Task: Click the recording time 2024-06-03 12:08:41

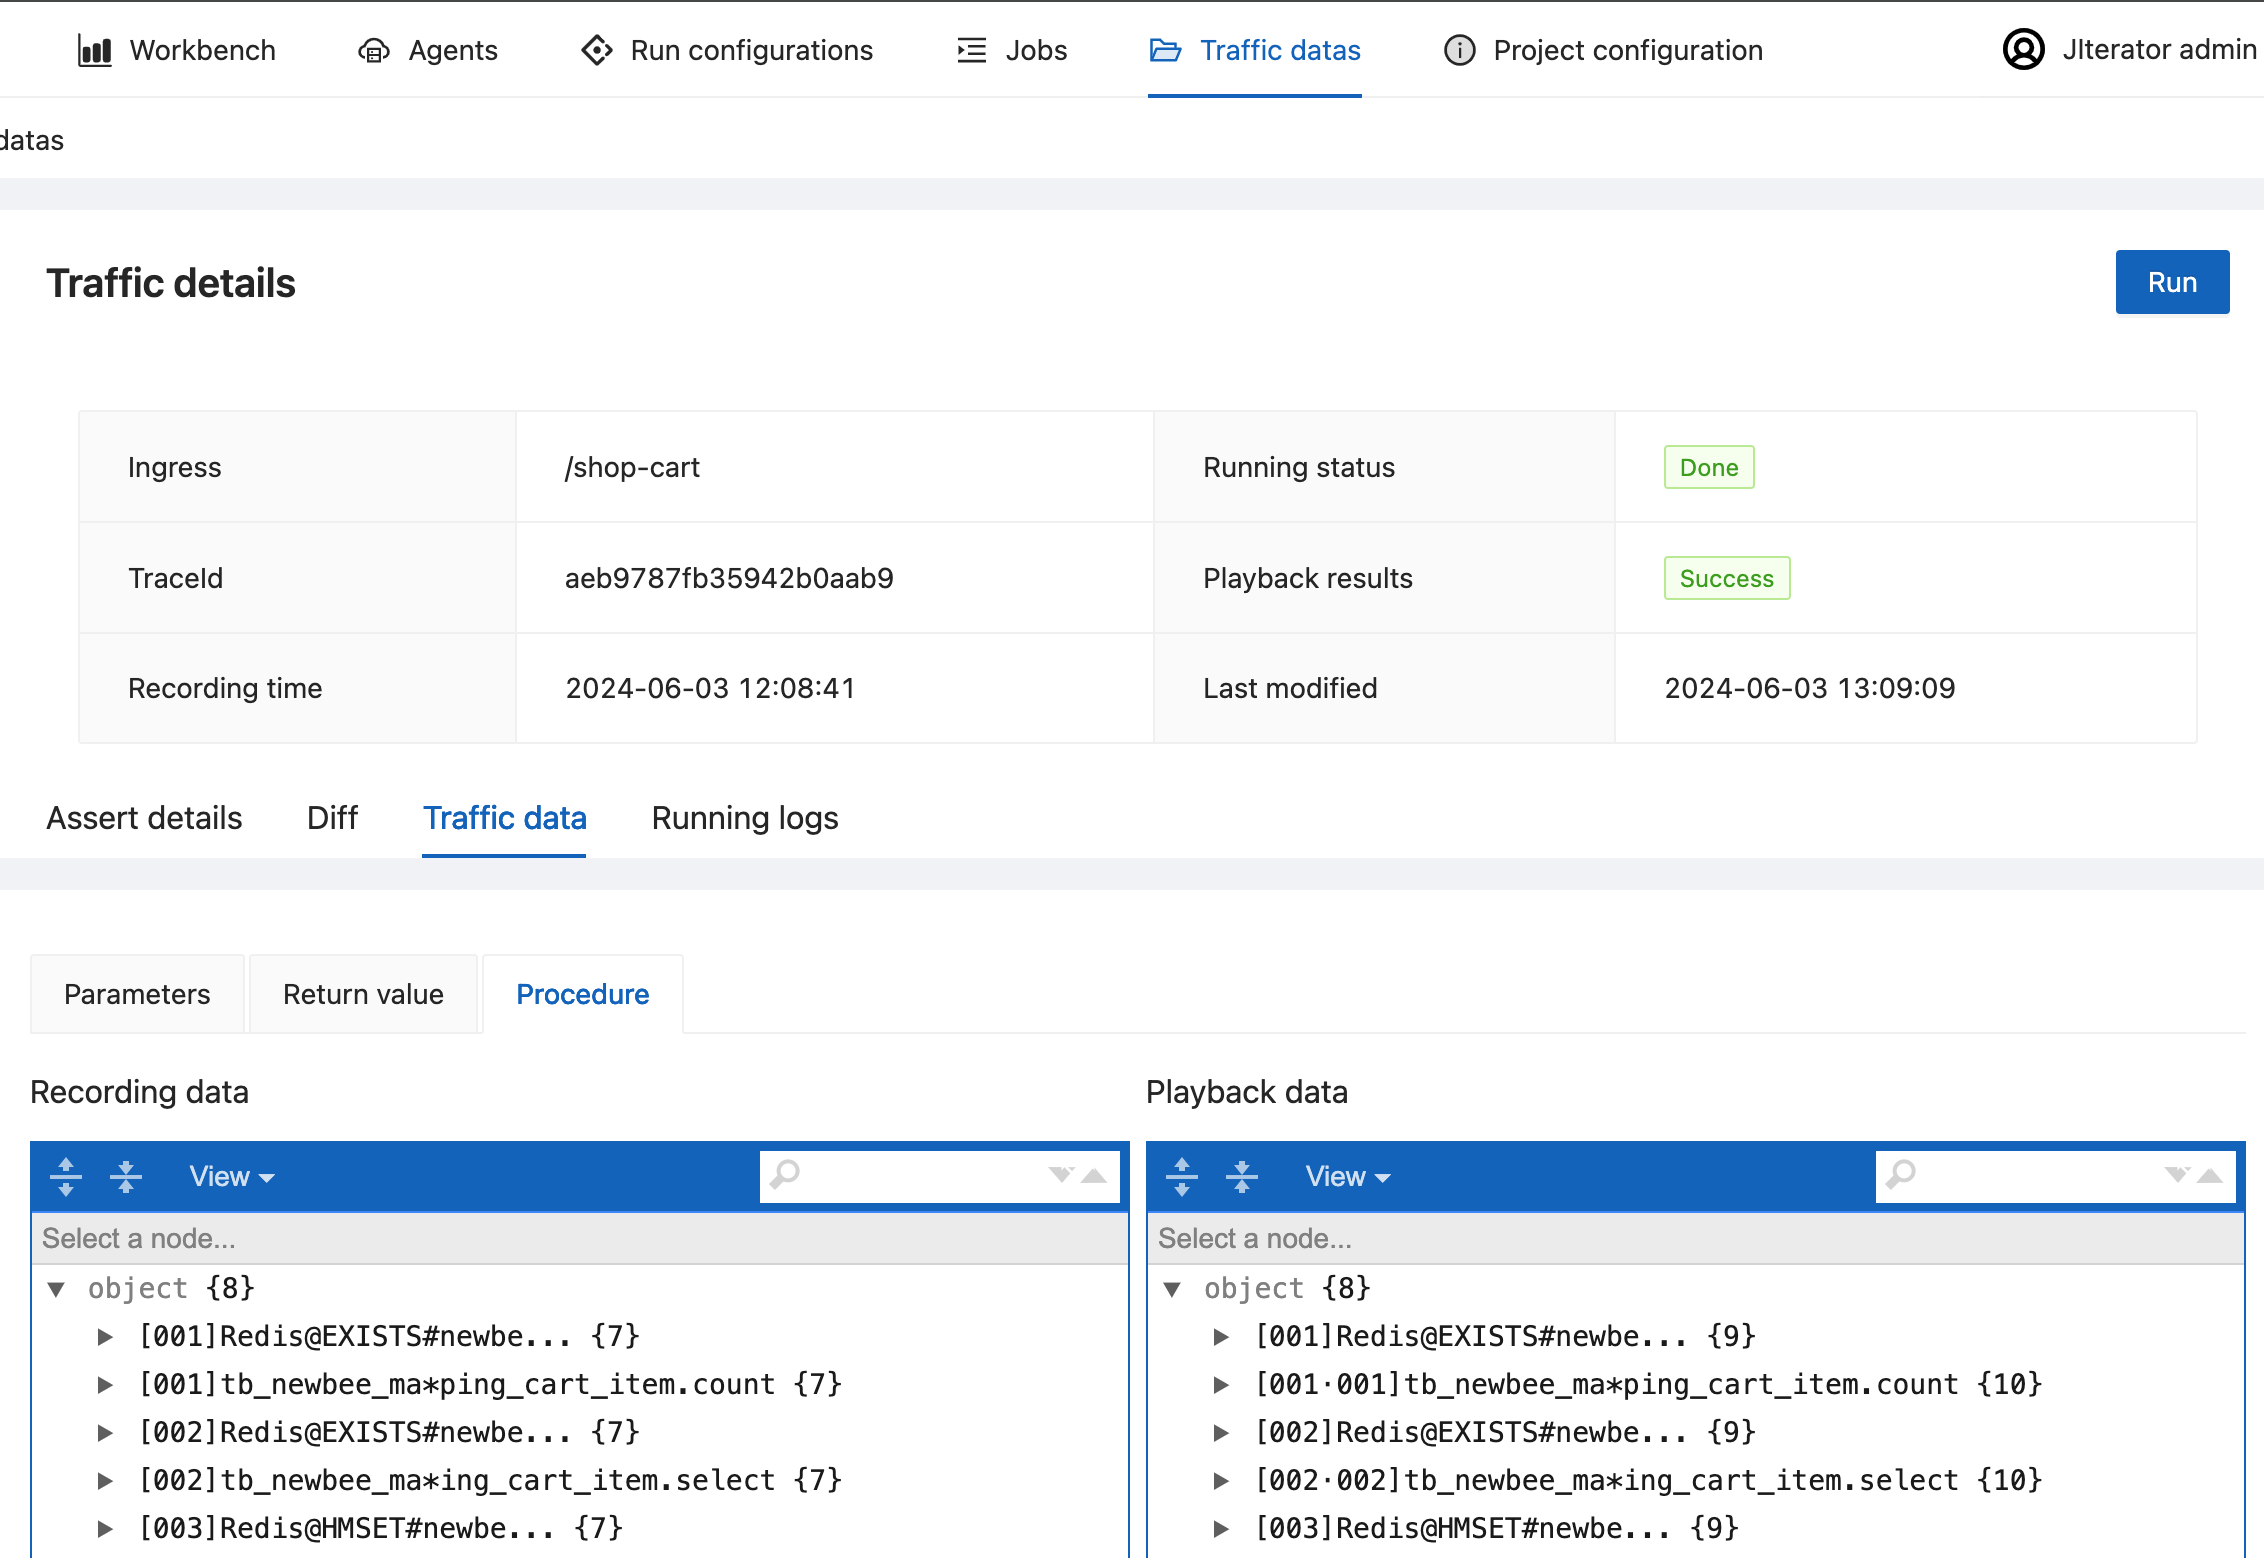Action: click(710, 688)
